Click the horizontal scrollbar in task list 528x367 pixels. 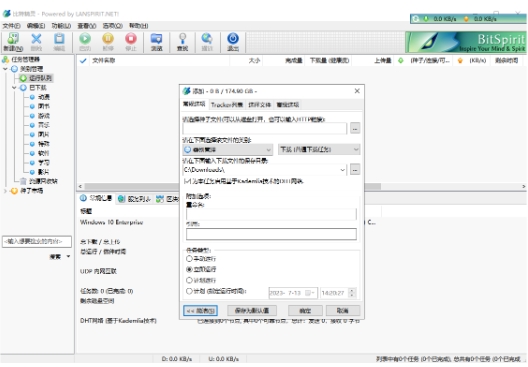[232, 186]
